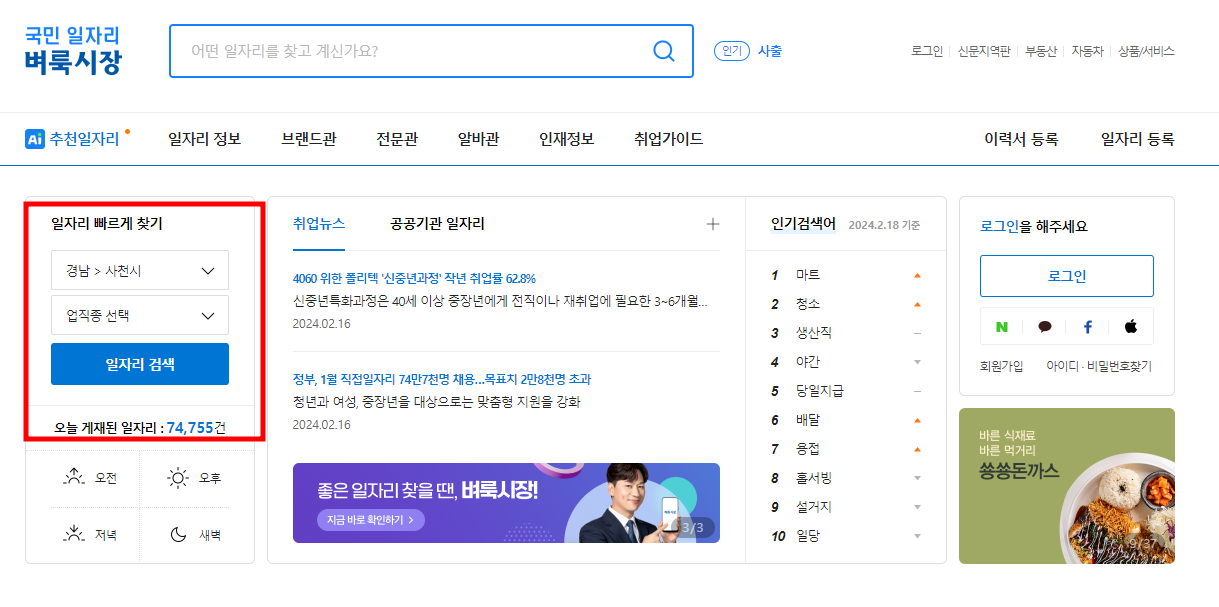Open the 4060 위한 폴리텍 news headline

414,278
